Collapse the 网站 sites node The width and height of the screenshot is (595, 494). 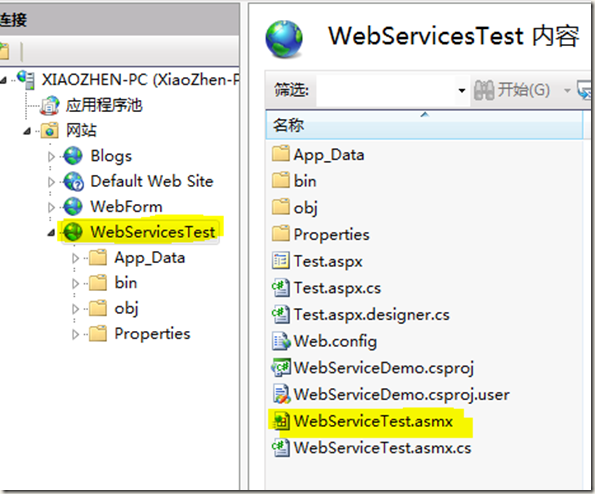click(27, 131)
